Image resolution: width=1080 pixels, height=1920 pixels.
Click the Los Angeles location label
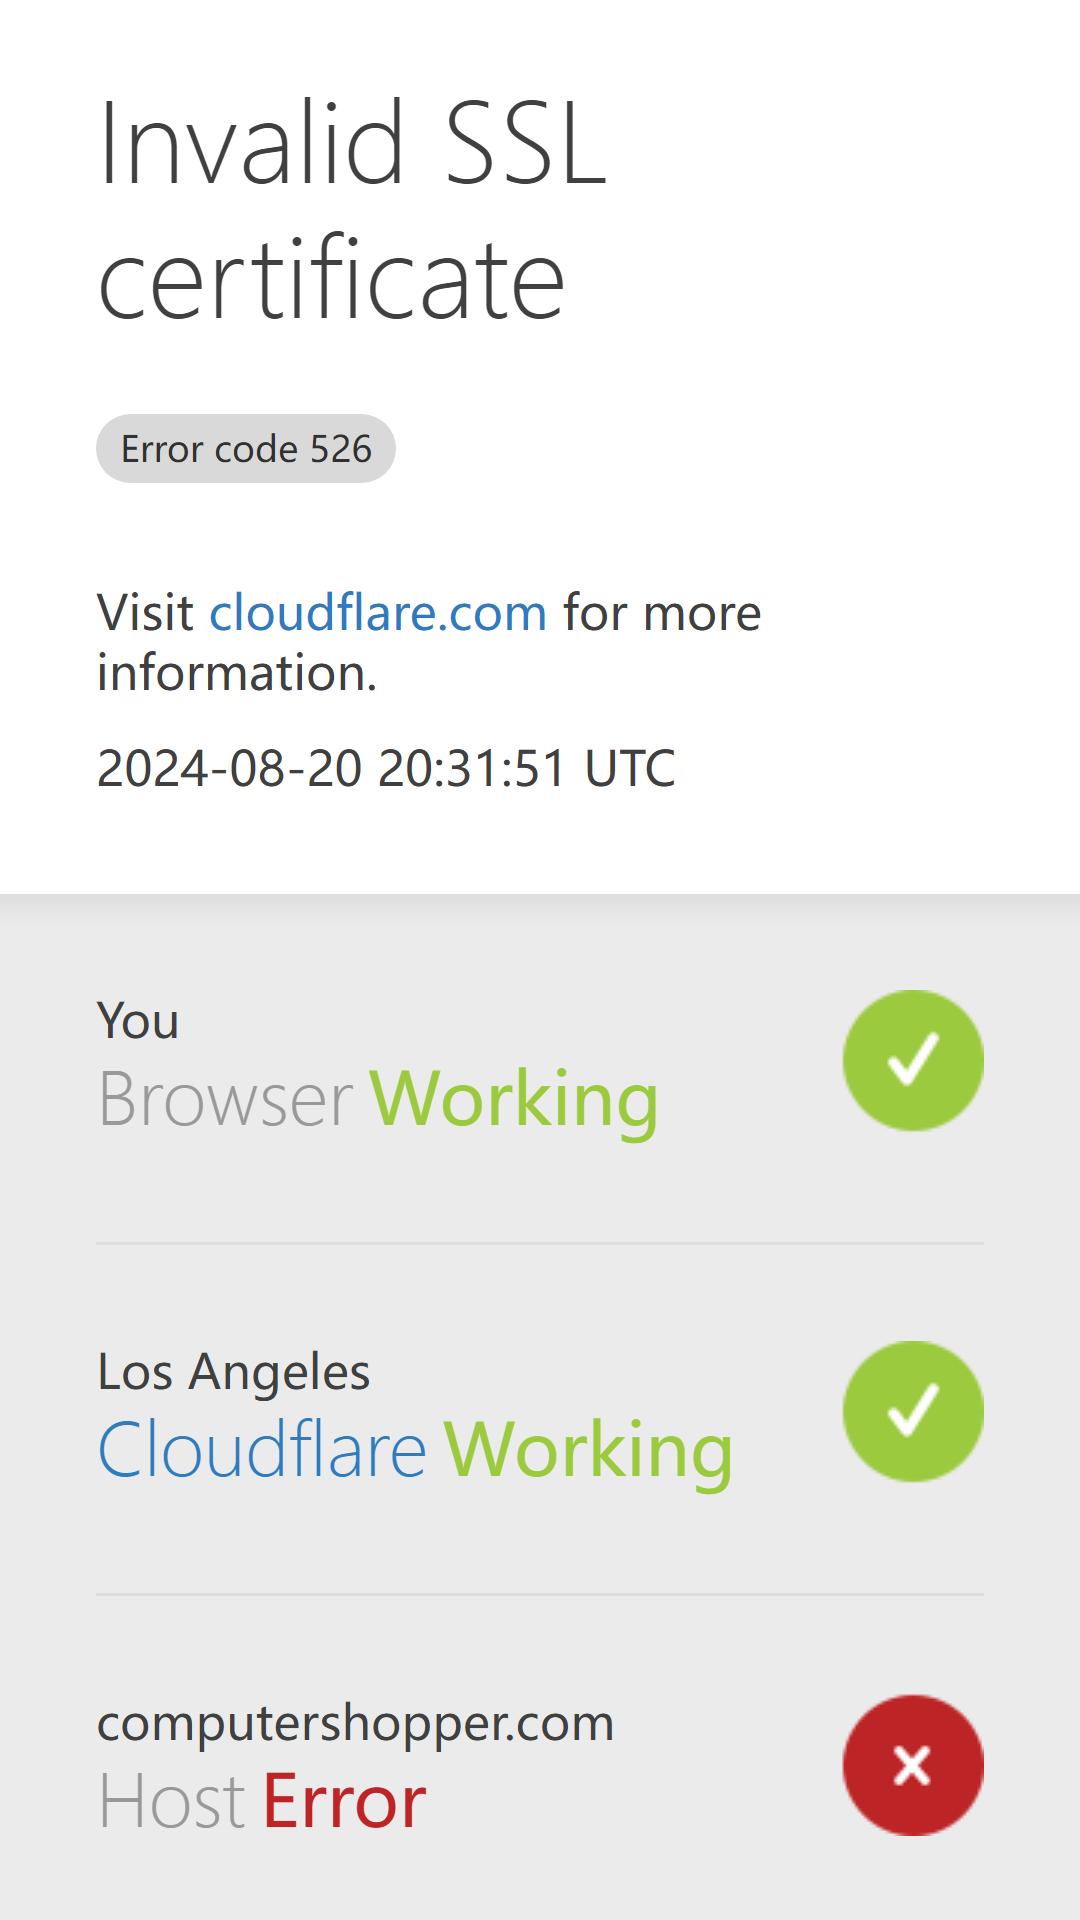pyautogui.click(x=233, y=1371)
